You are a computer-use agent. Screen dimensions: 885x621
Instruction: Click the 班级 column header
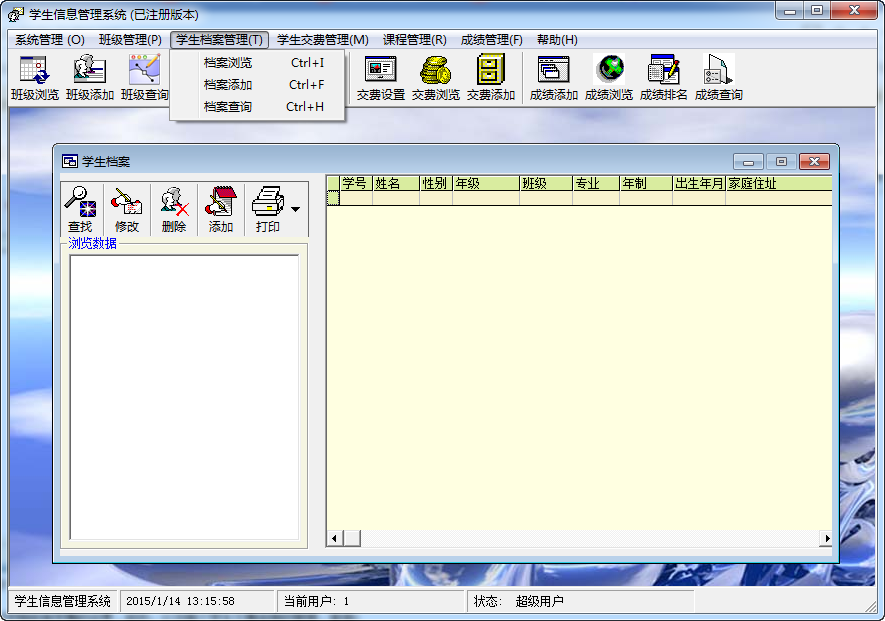(546, 183)
